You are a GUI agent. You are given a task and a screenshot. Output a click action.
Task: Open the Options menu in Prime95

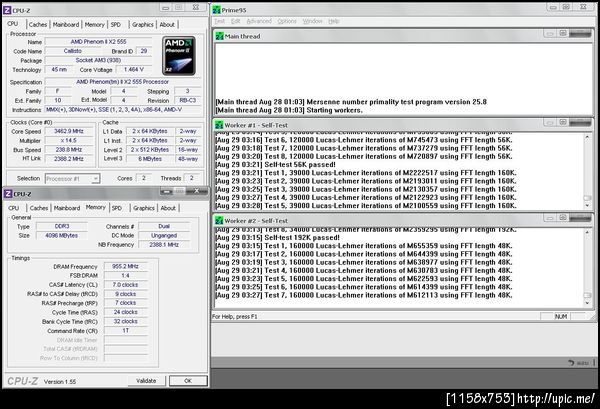point(287,21)
